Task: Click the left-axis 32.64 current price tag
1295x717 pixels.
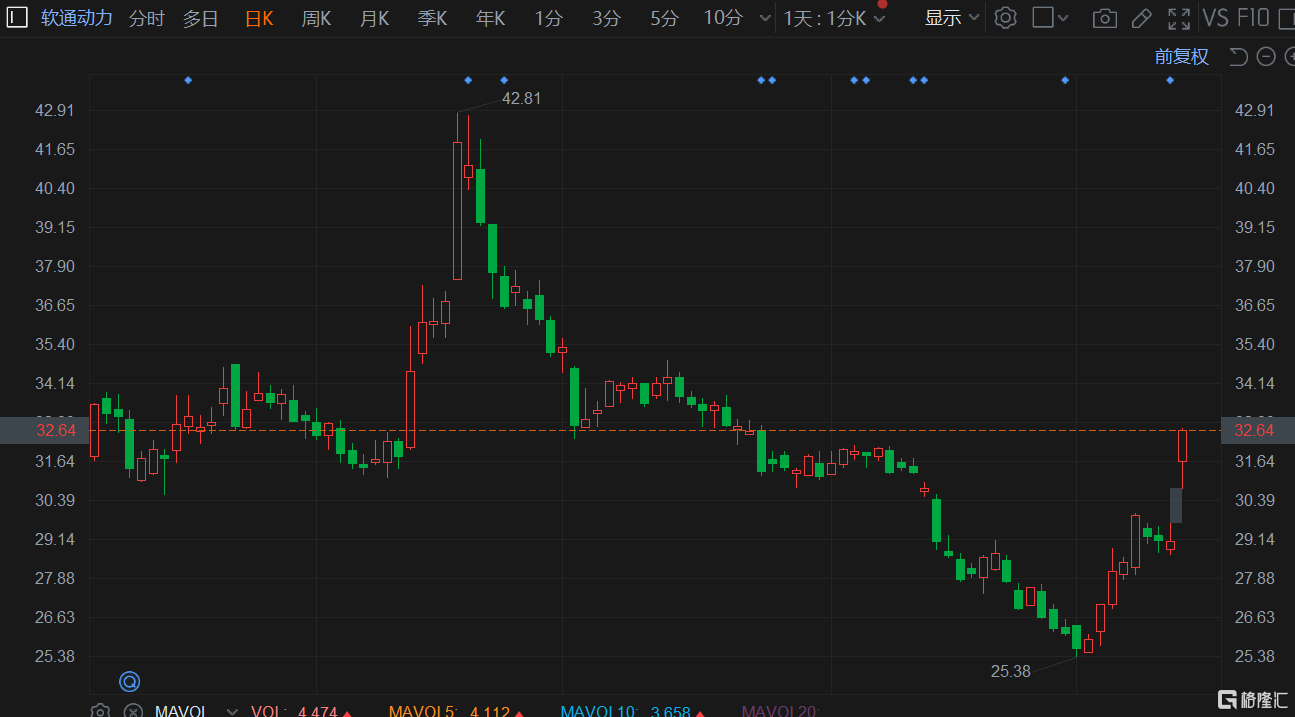Action: [44, 430]
